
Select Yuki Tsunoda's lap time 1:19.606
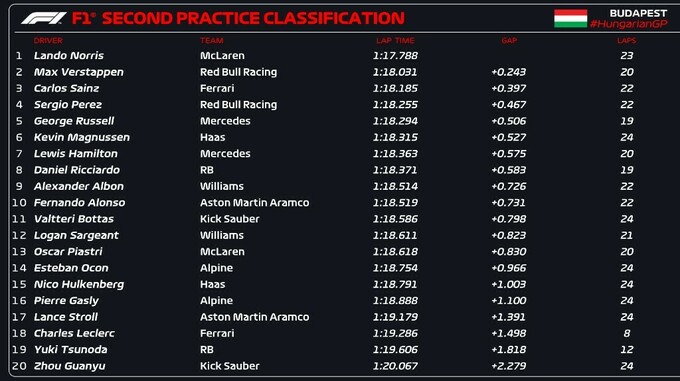coord(395,349)
